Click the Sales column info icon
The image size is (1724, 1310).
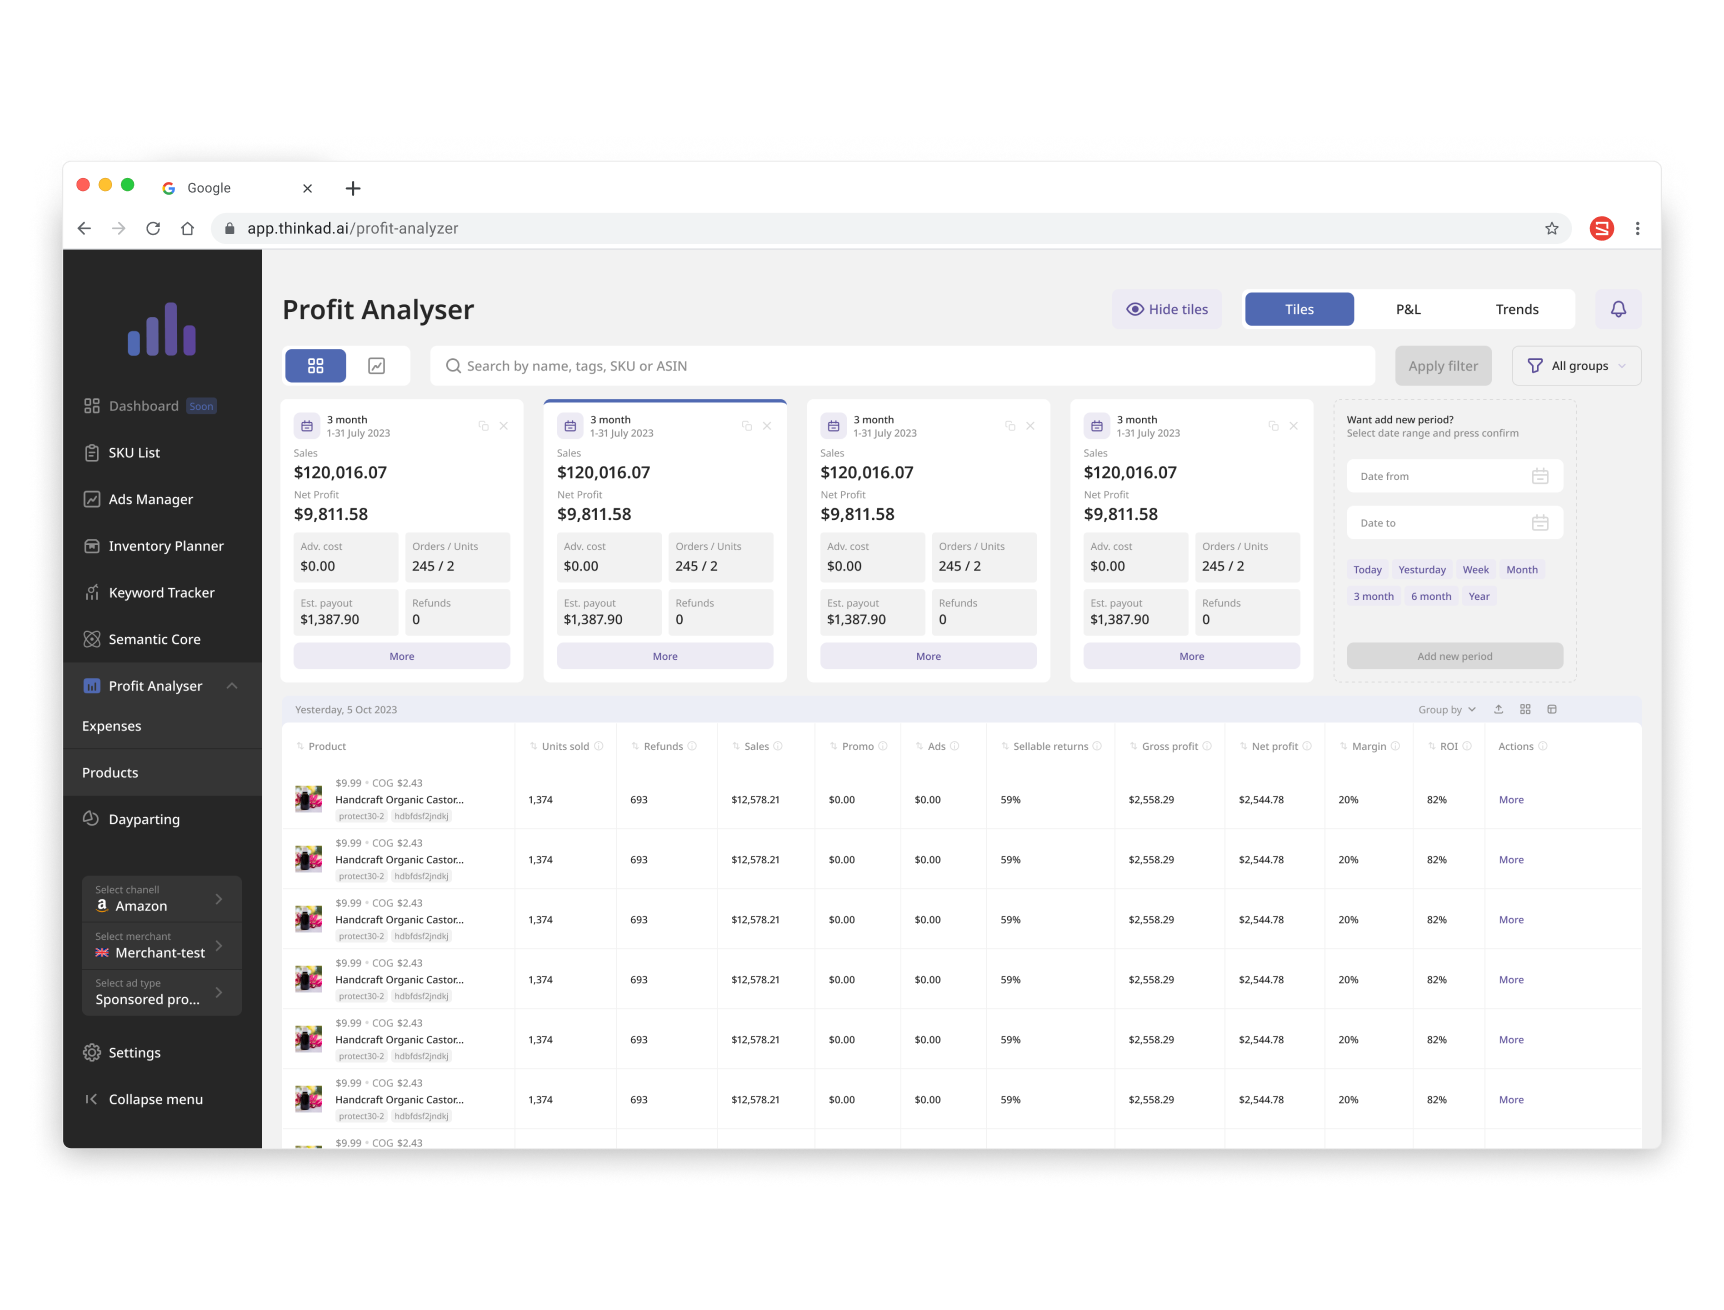click(x=778, y=746)
